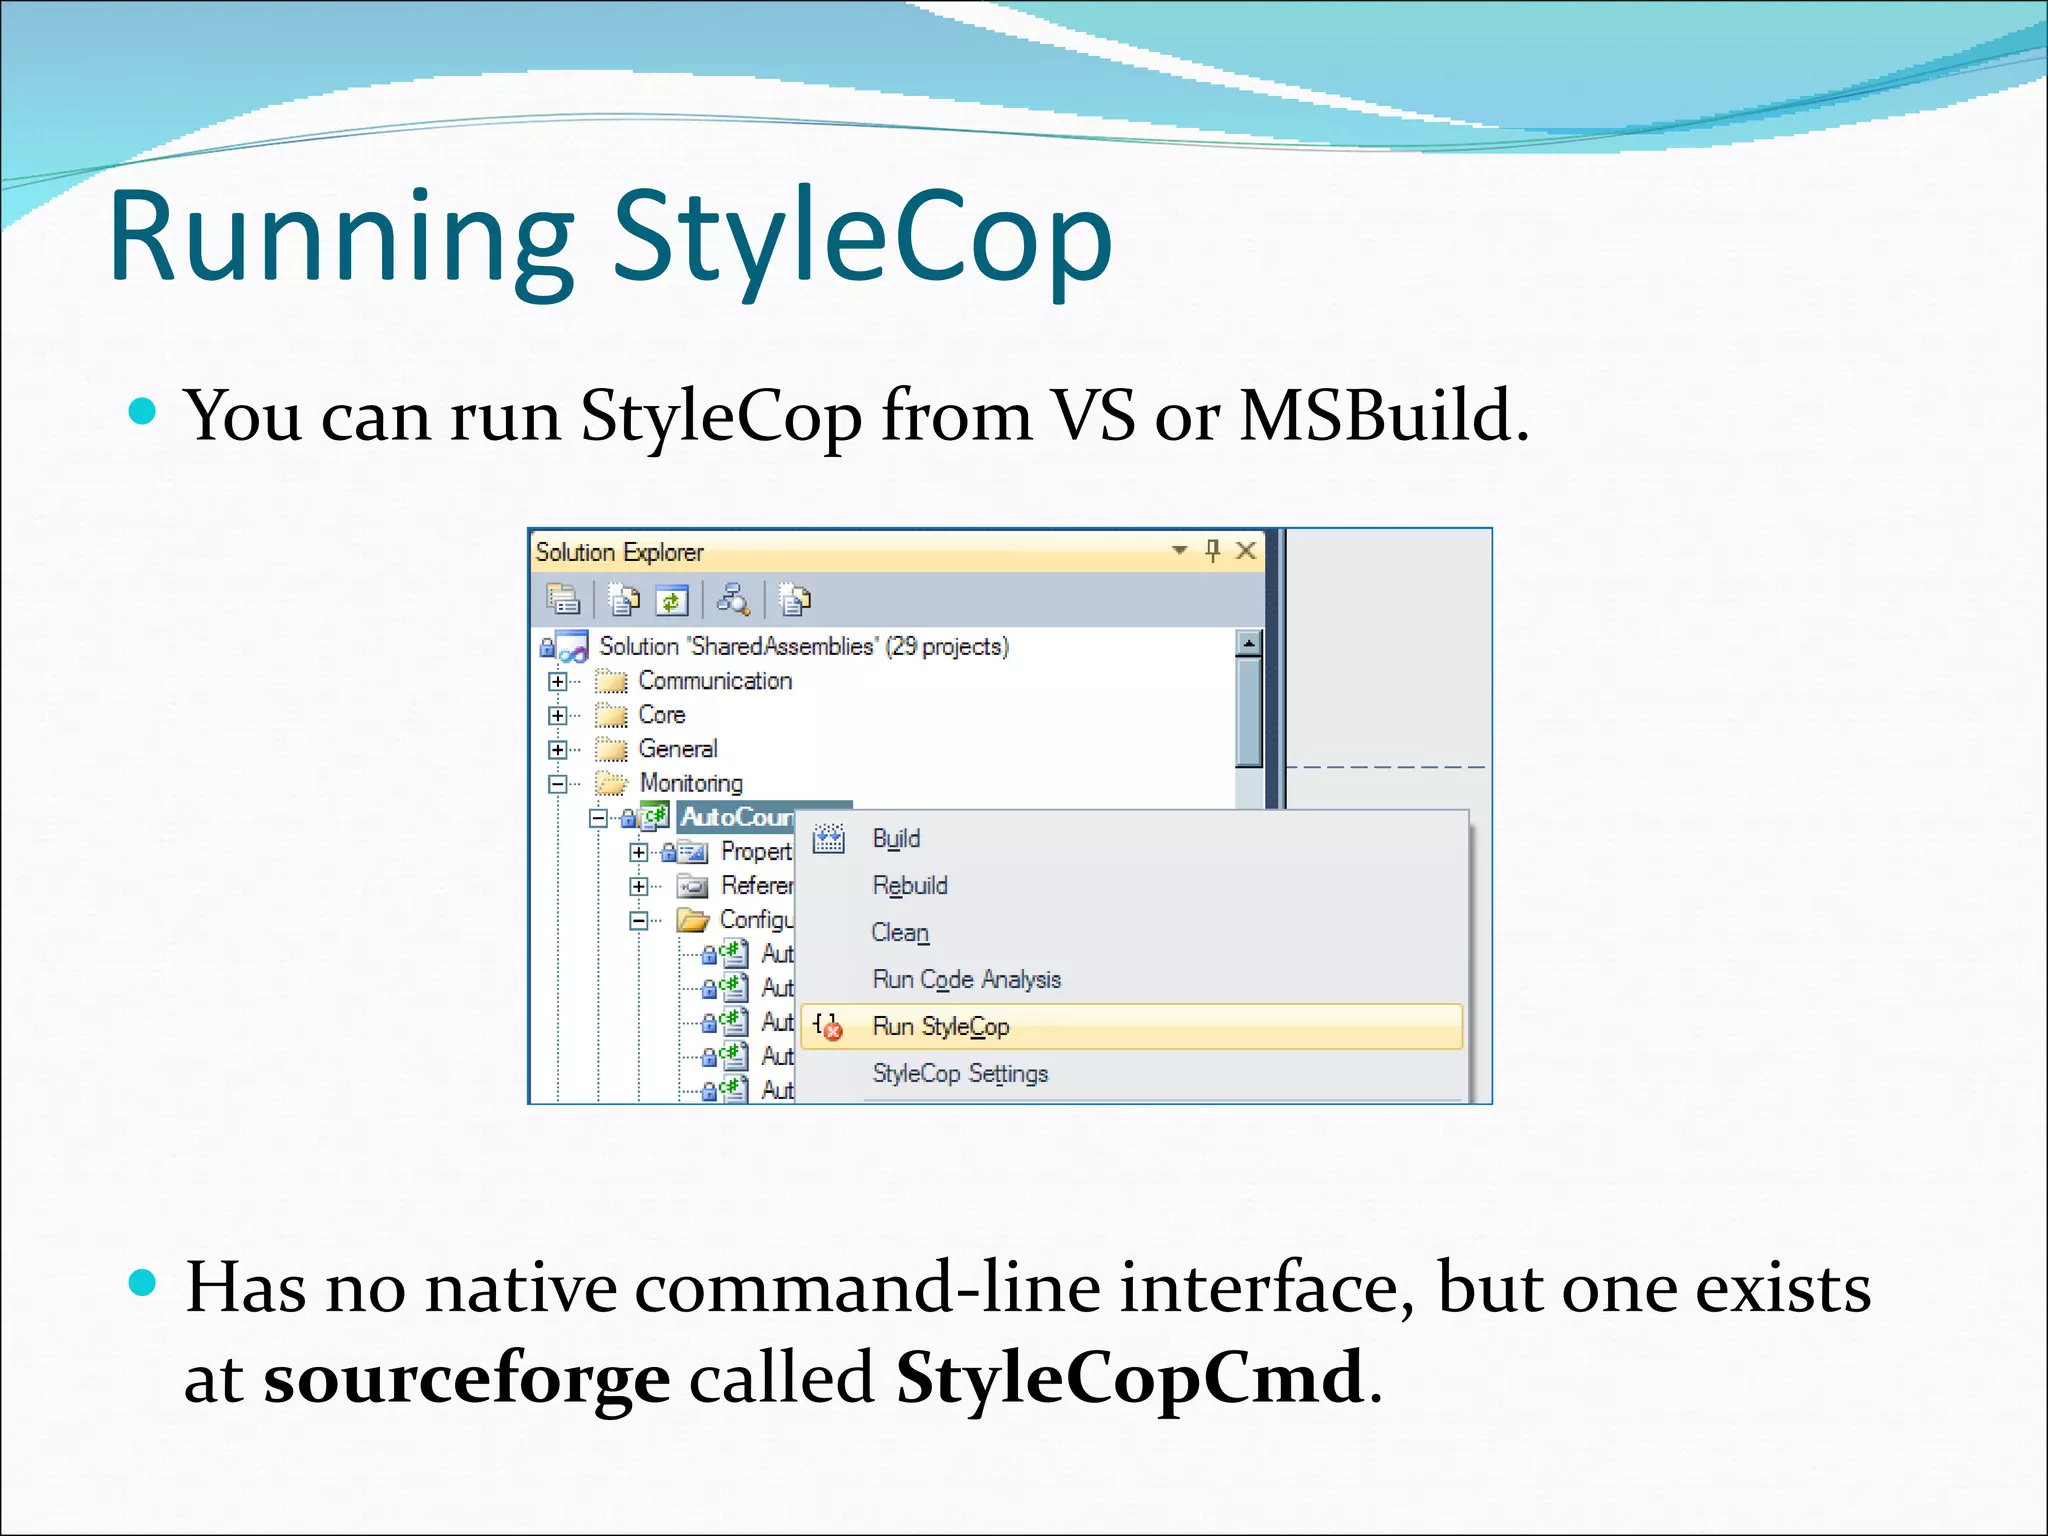Image resolution: width=2048 pixels, height=1536 pixels.
Task: Select the General tree item
Action: (678, 749)
